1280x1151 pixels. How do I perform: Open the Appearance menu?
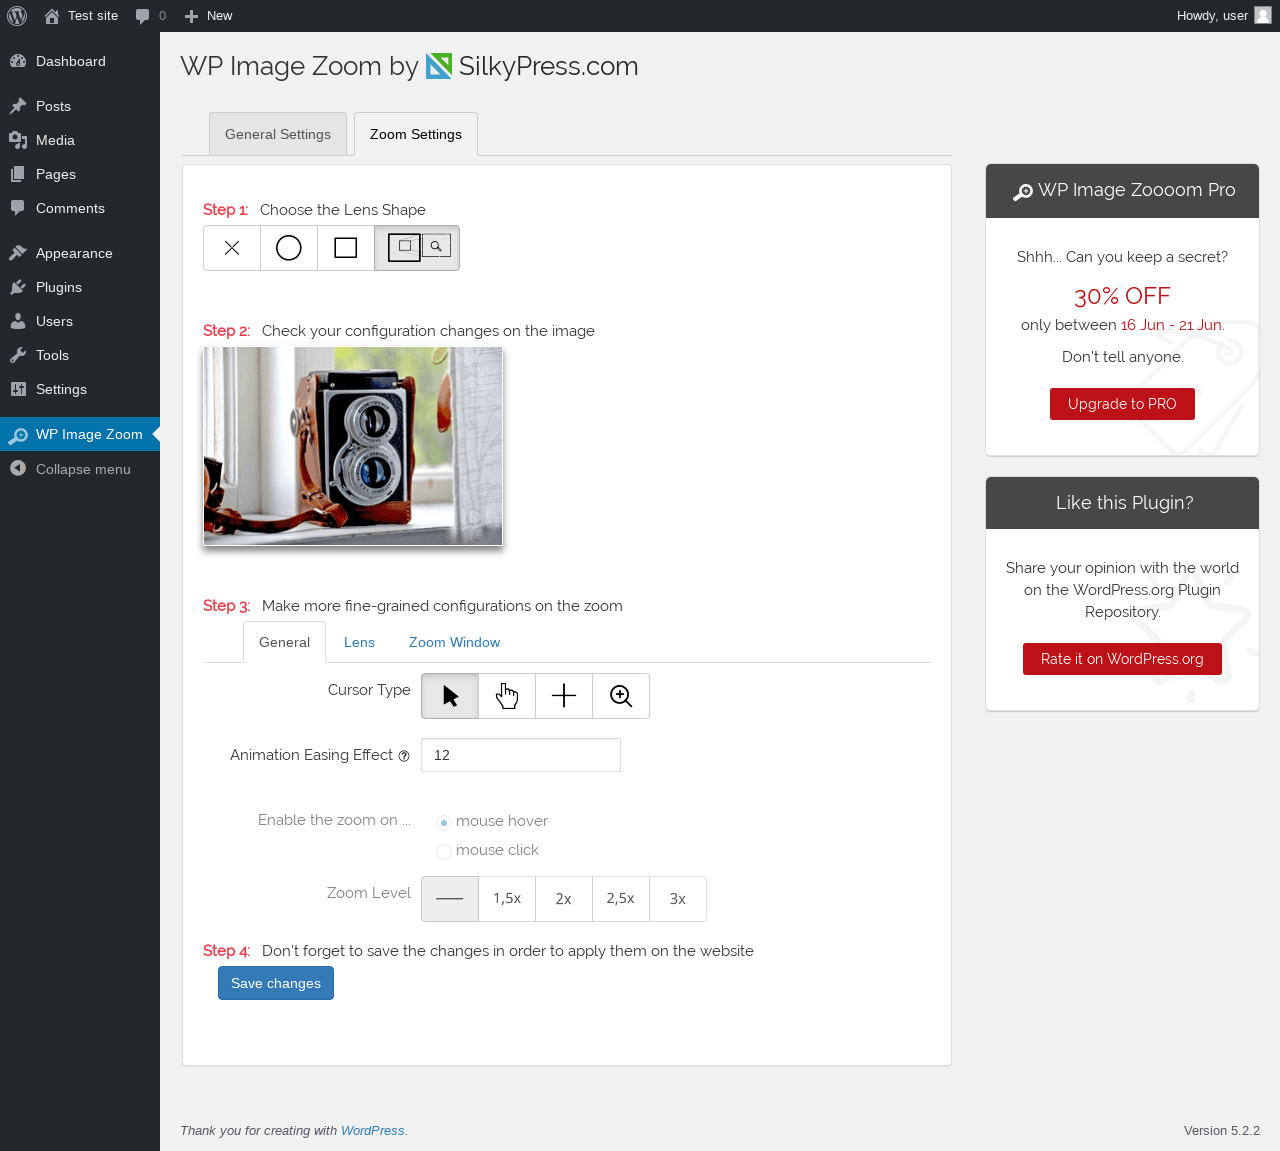(80, 253)
